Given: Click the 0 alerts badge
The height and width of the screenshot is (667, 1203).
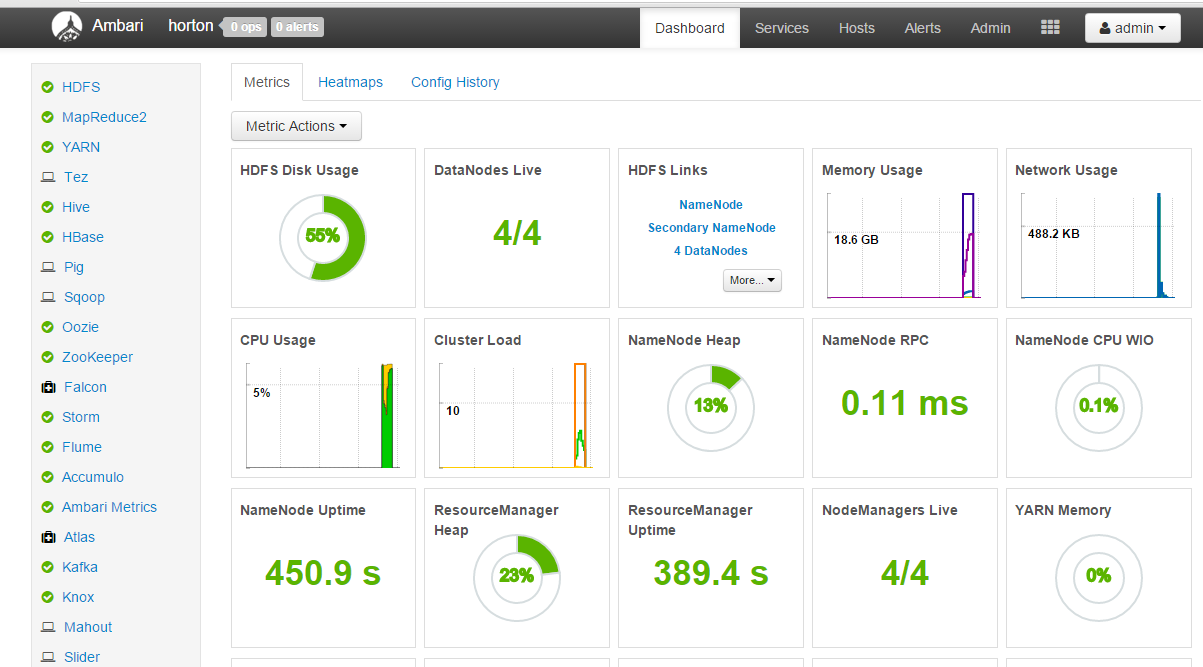Looking at the screenshot, I should click(x=298, y=27).
